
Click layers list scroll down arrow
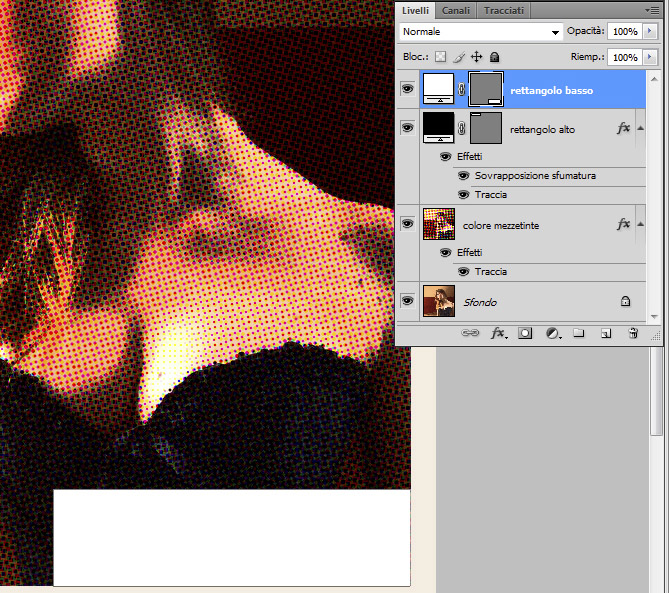(x=654, y=316)
